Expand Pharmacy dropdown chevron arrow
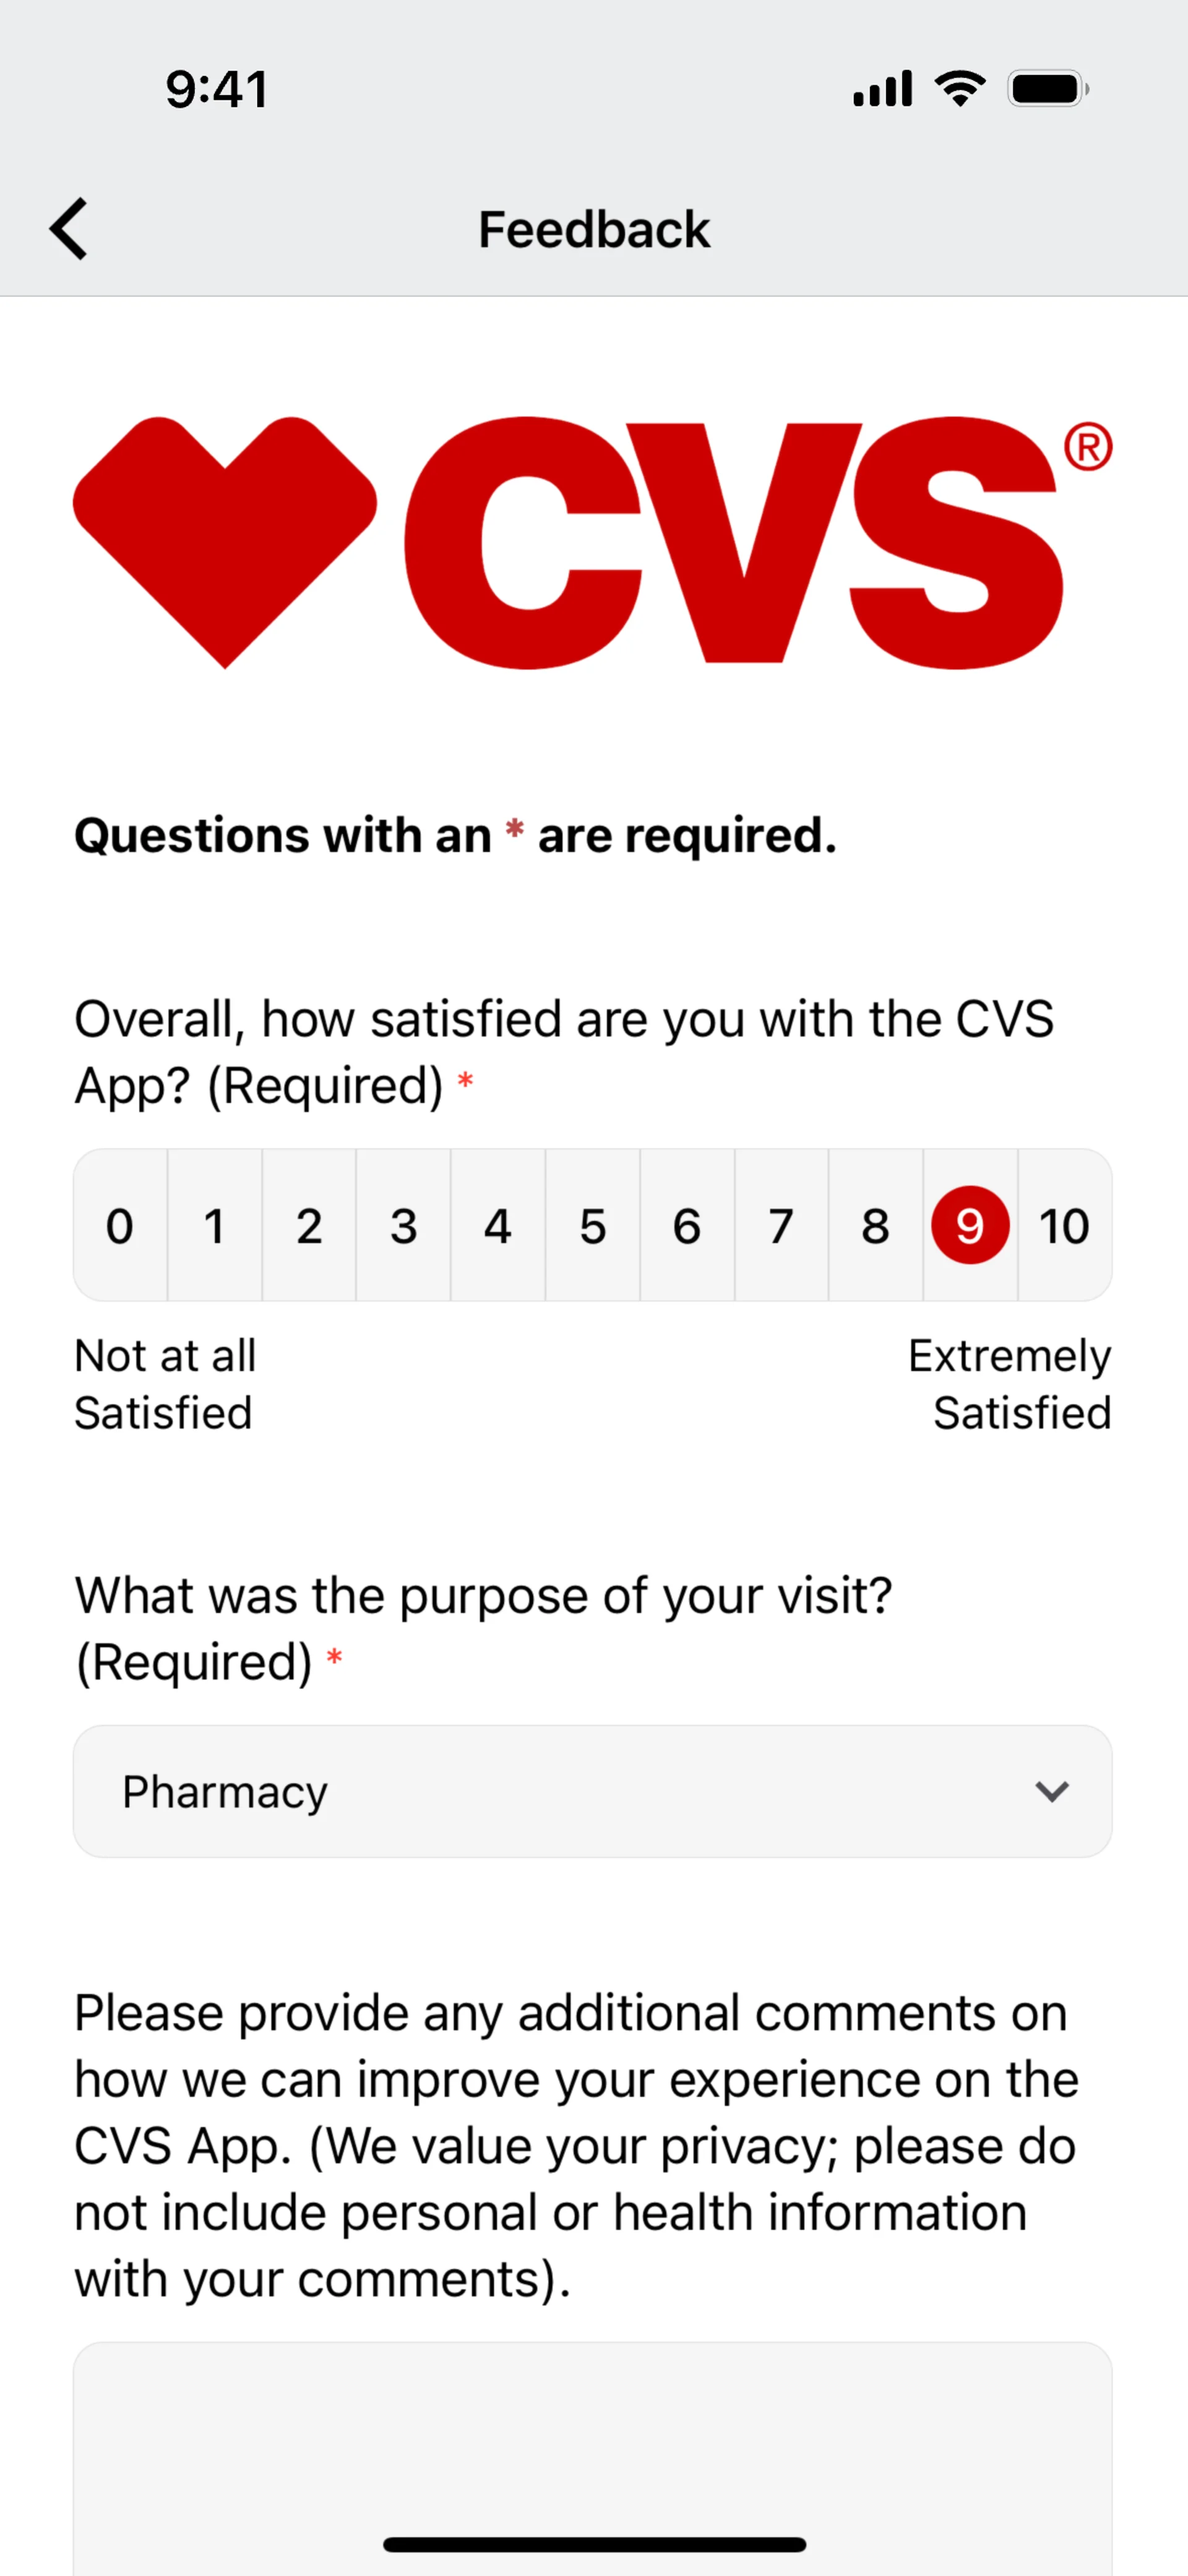This screenshot has height=2576, width=1188. [1052, 1791]
